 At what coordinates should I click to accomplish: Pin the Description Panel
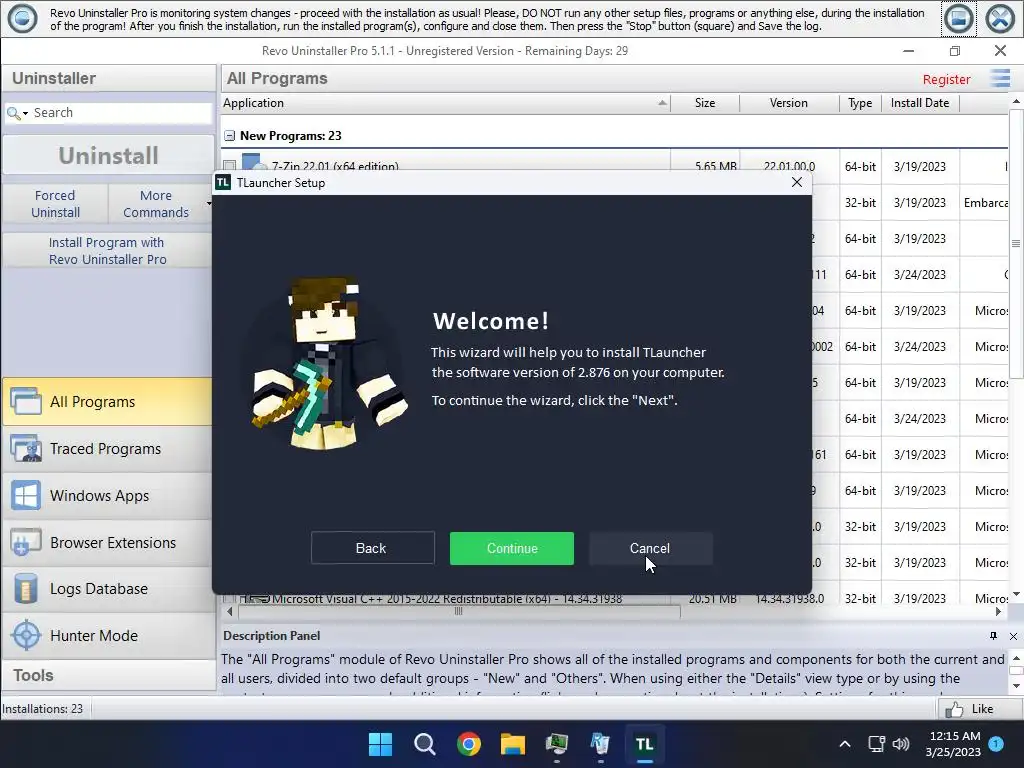pos(993,636)
